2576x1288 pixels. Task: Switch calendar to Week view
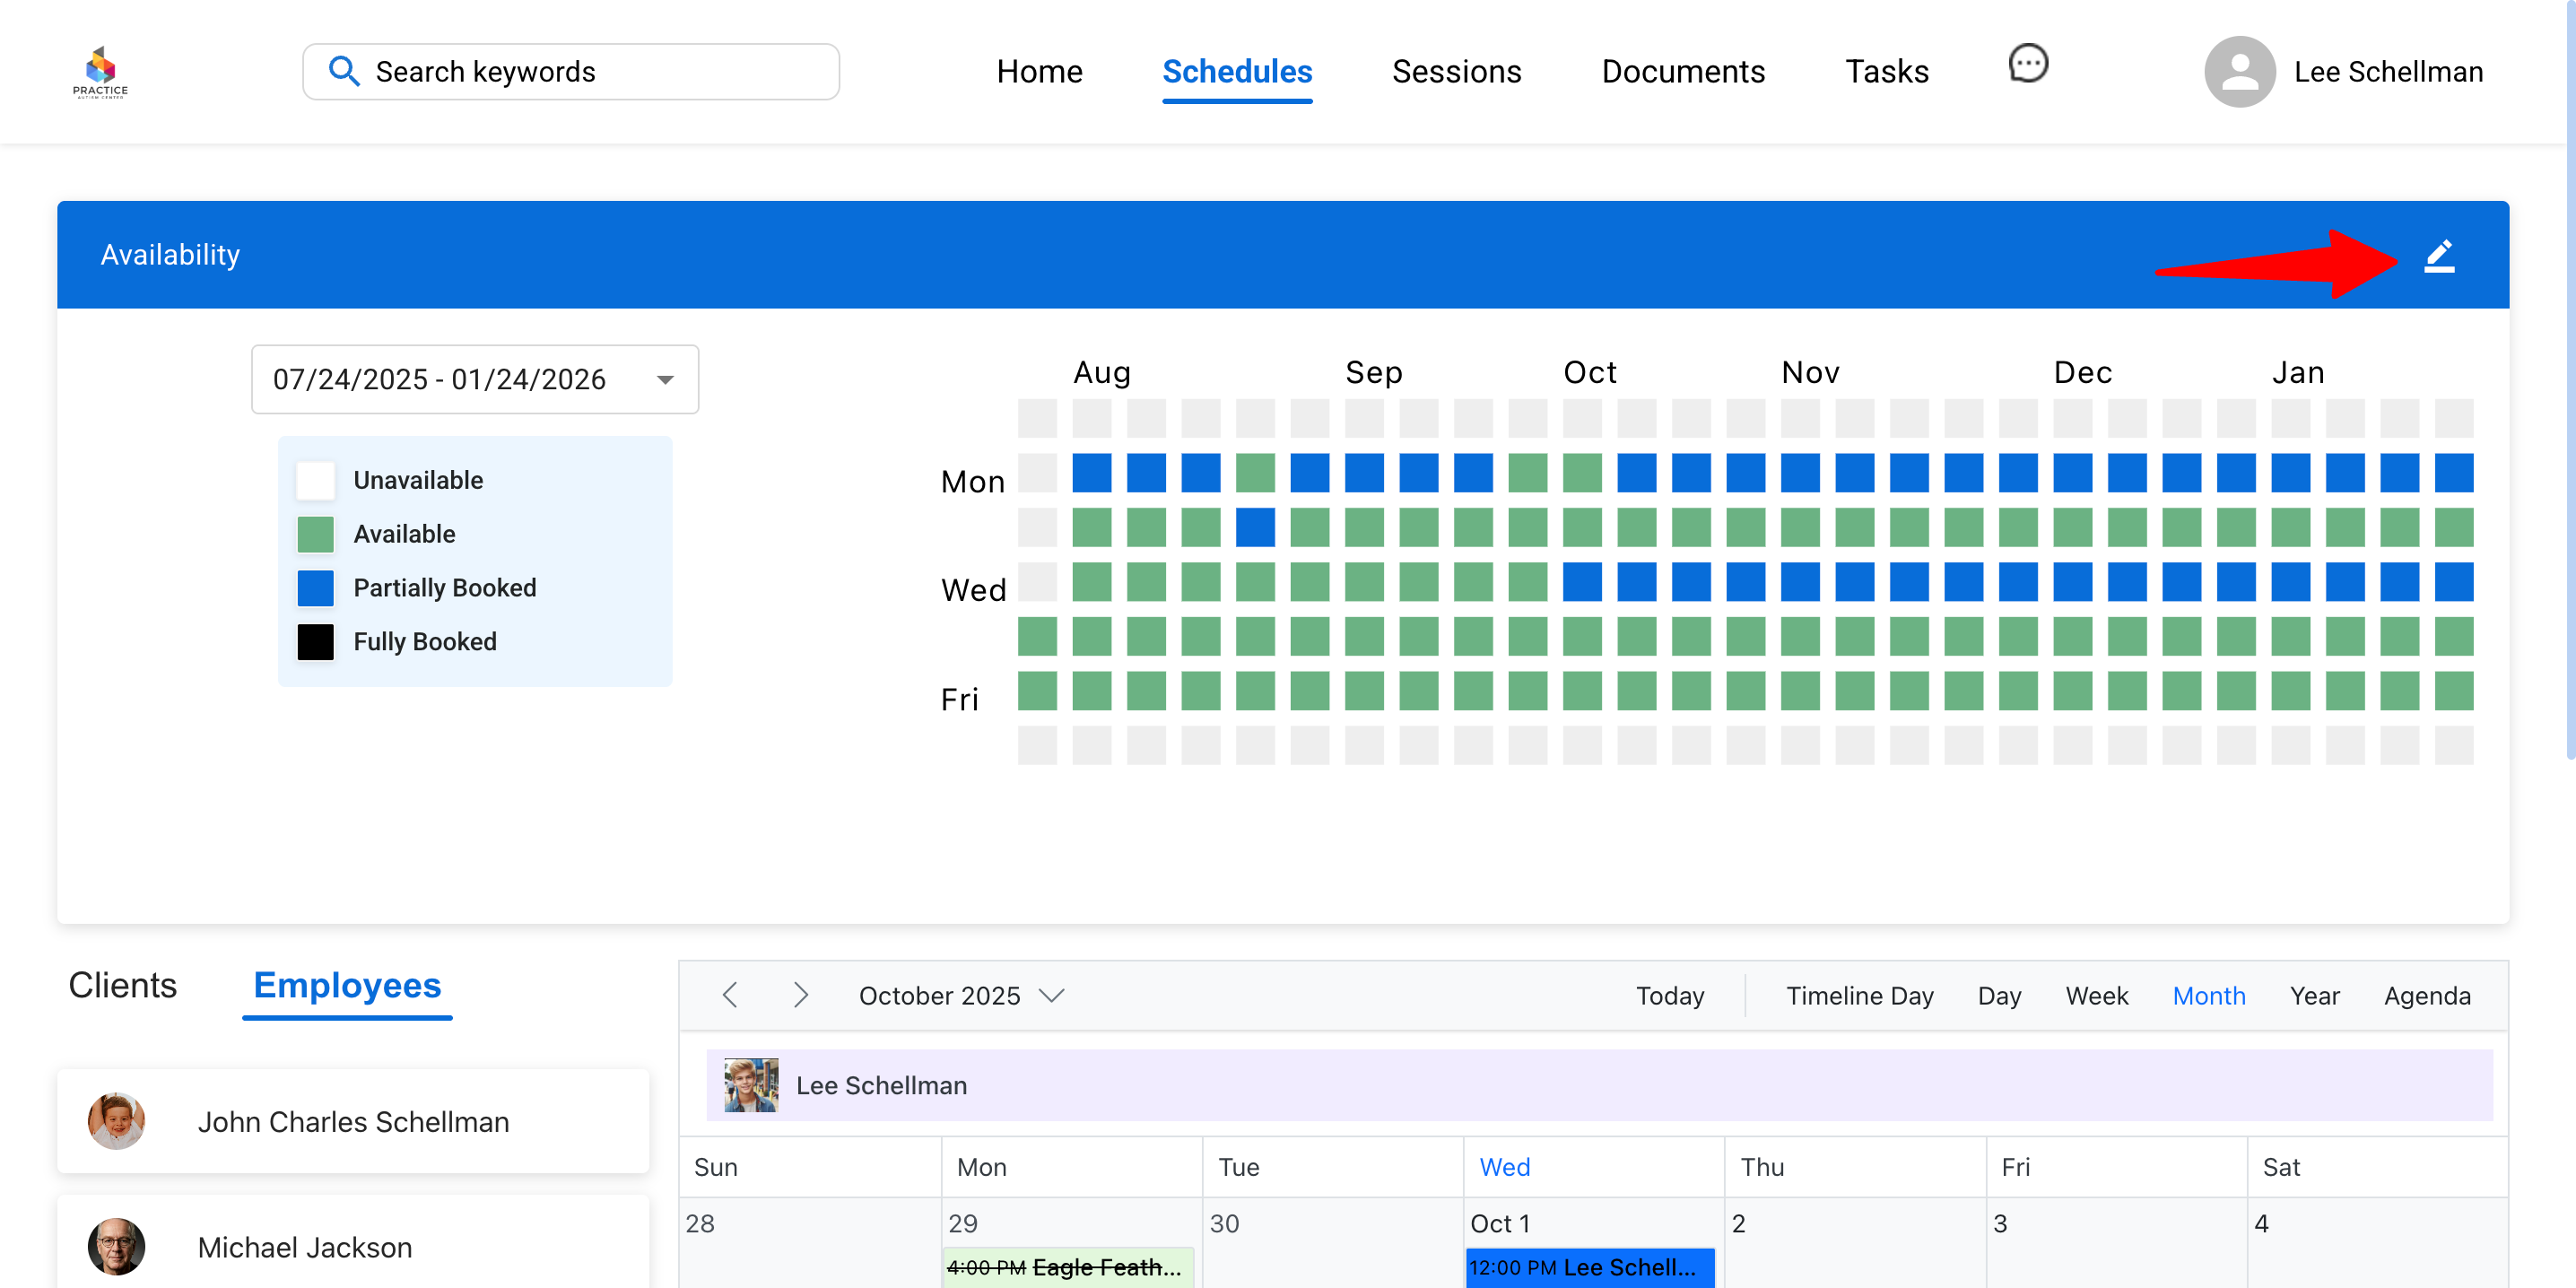[2096, 995]
